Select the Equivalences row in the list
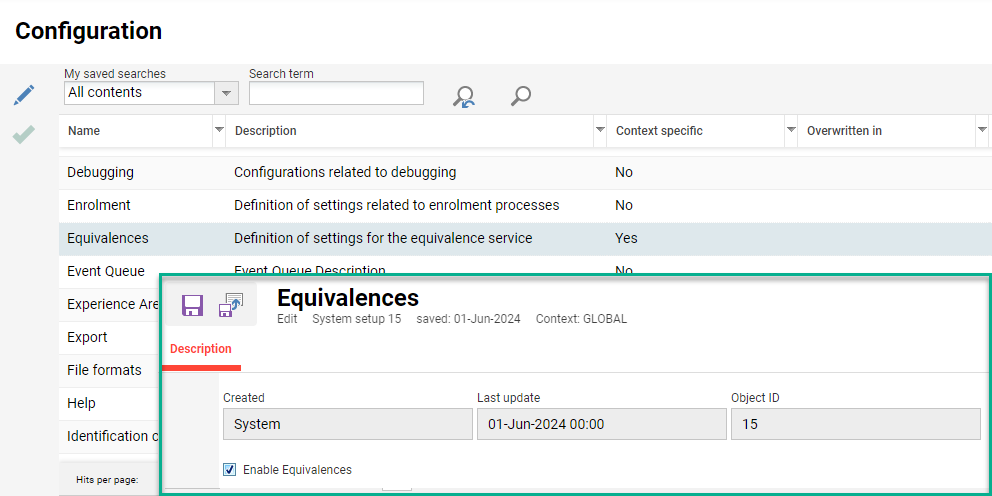The image size is (992, 496). [x=108, y=238]
